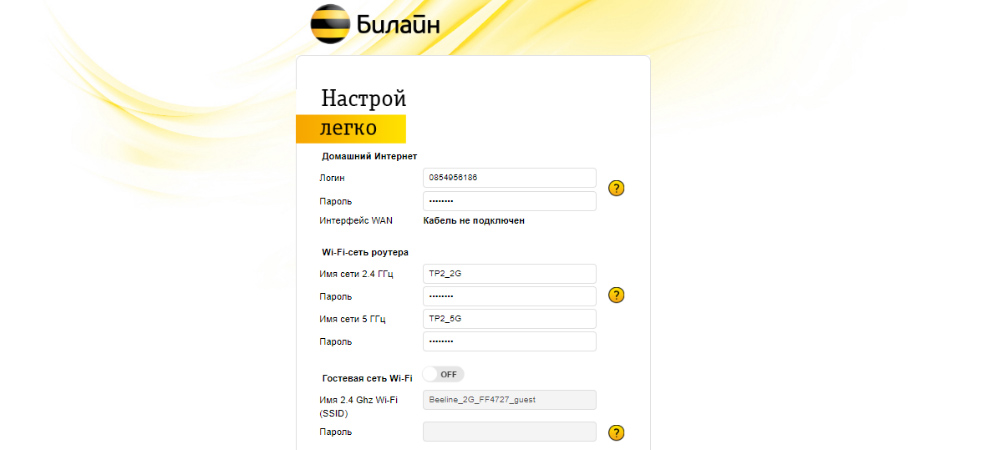Click the 'Домашний Интернет' section heading
1000x450 pixels.
pos(369,156)
